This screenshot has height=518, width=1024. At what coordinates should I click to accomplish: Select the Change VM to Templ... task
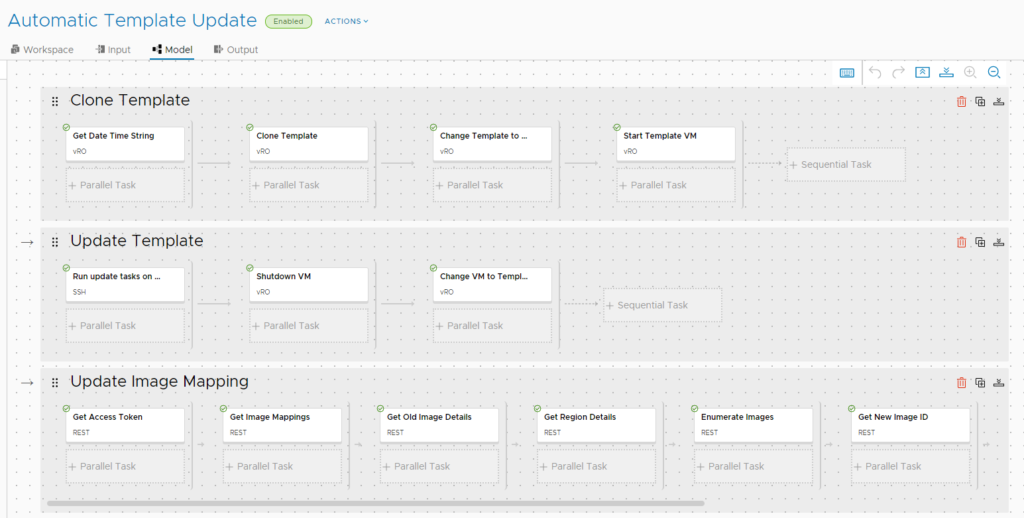click(x=492, y=284)
